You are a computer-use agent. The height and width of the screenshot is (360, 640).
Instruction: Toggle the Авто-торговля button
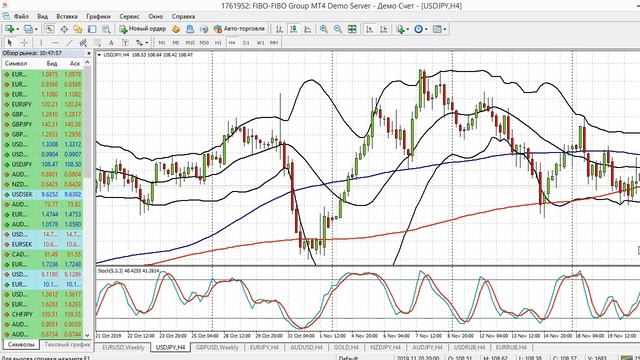coord(239,29)
